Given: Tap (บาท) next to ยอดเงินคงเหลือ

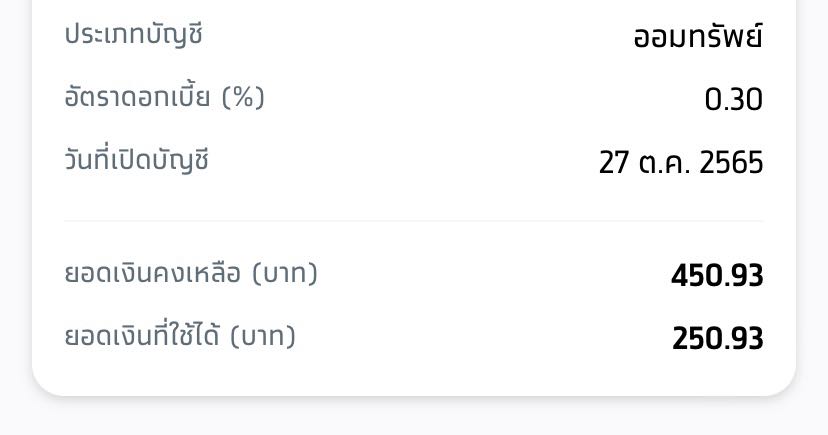Looking at the screenshot, I should pos(285,273).
